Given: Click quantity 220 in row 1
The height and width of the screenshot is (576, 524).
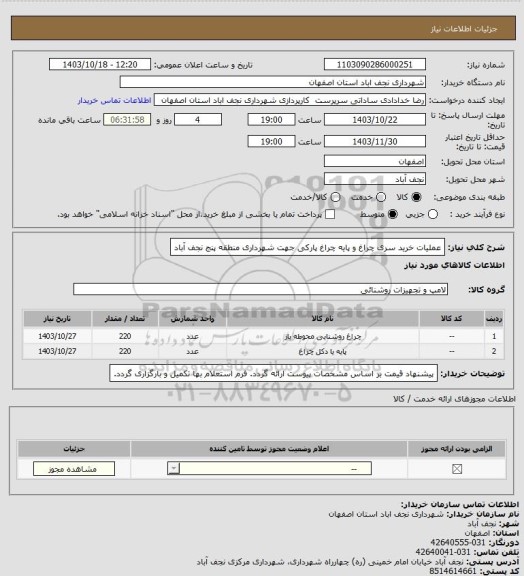Looking at the screenshot, I should click(x=125, y=336).
